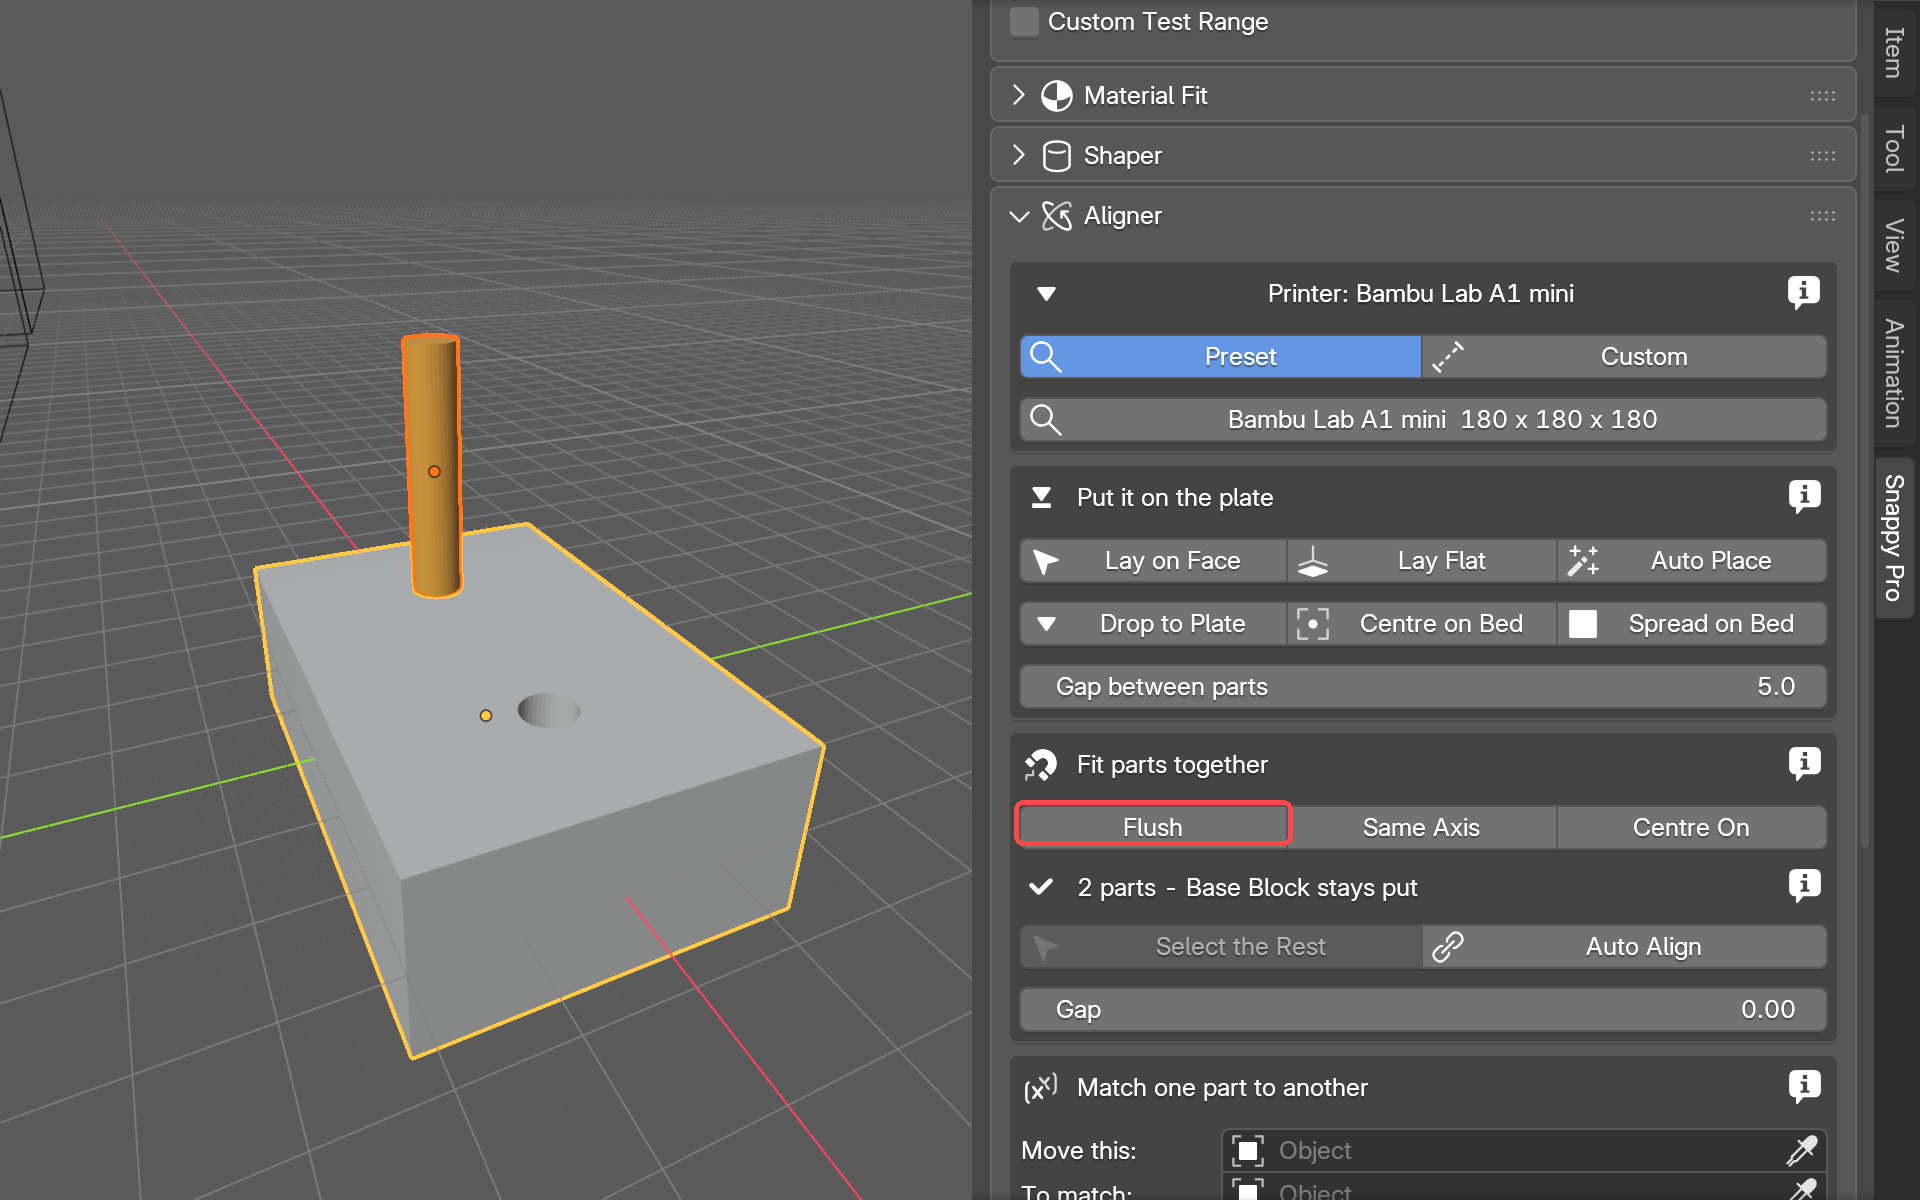Adjust the Gap between parts slider
This screenshot has width=1920, height=1200.
point(1423,687)
